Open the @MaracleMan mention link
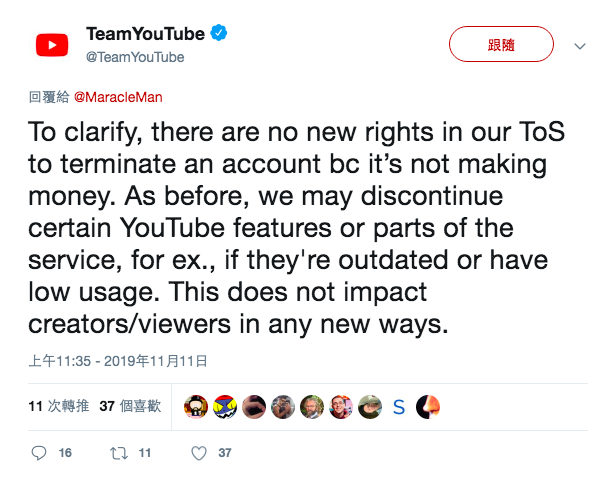This screenshot has width=609, height=479. [118, 97]
